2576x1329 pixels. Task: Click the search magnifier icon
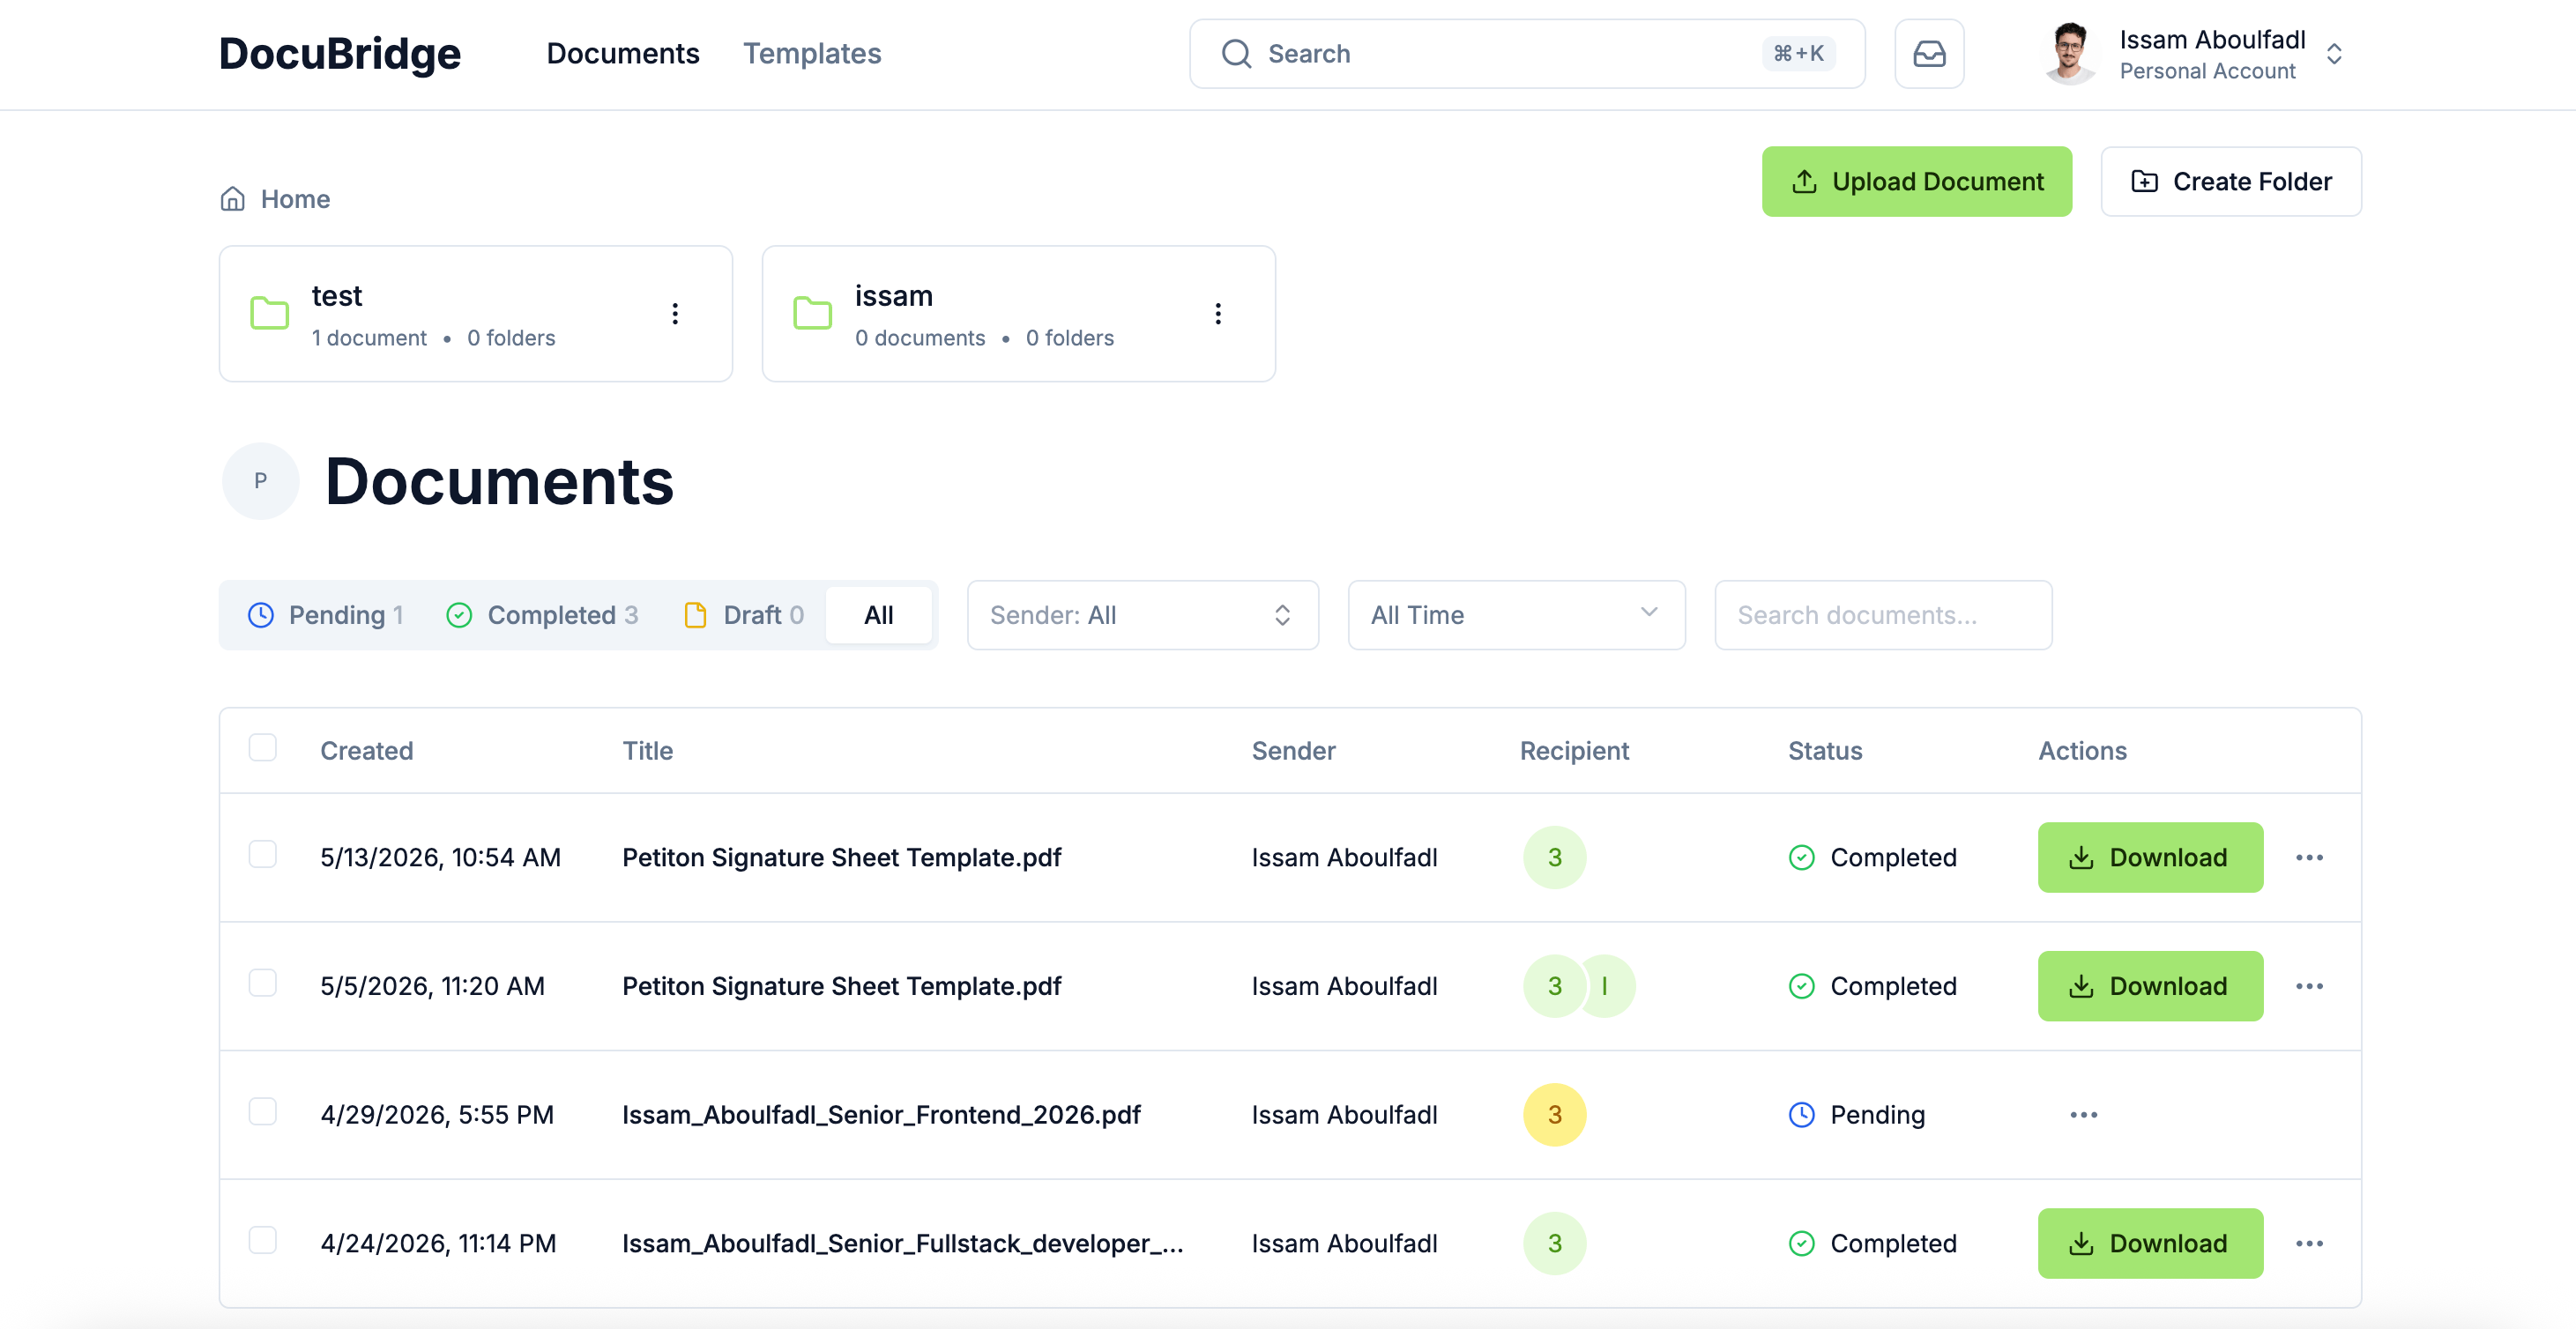coord(1237,54)
